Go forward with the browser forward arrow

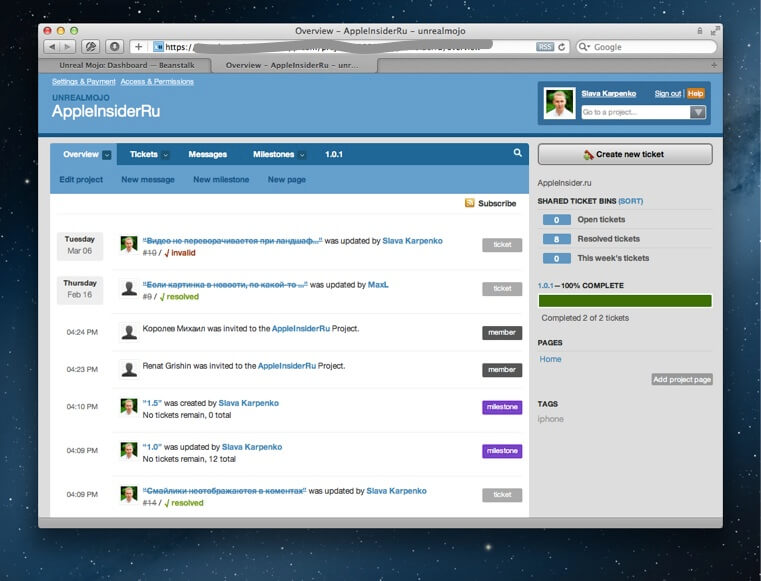[67, 47]
